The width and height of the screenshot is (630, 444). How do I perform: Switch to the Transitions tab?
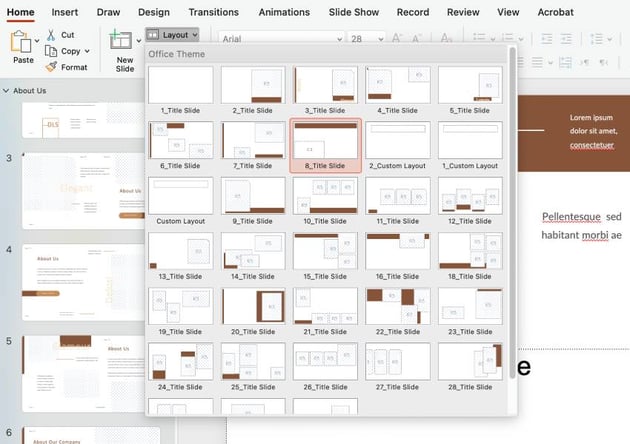213,12
